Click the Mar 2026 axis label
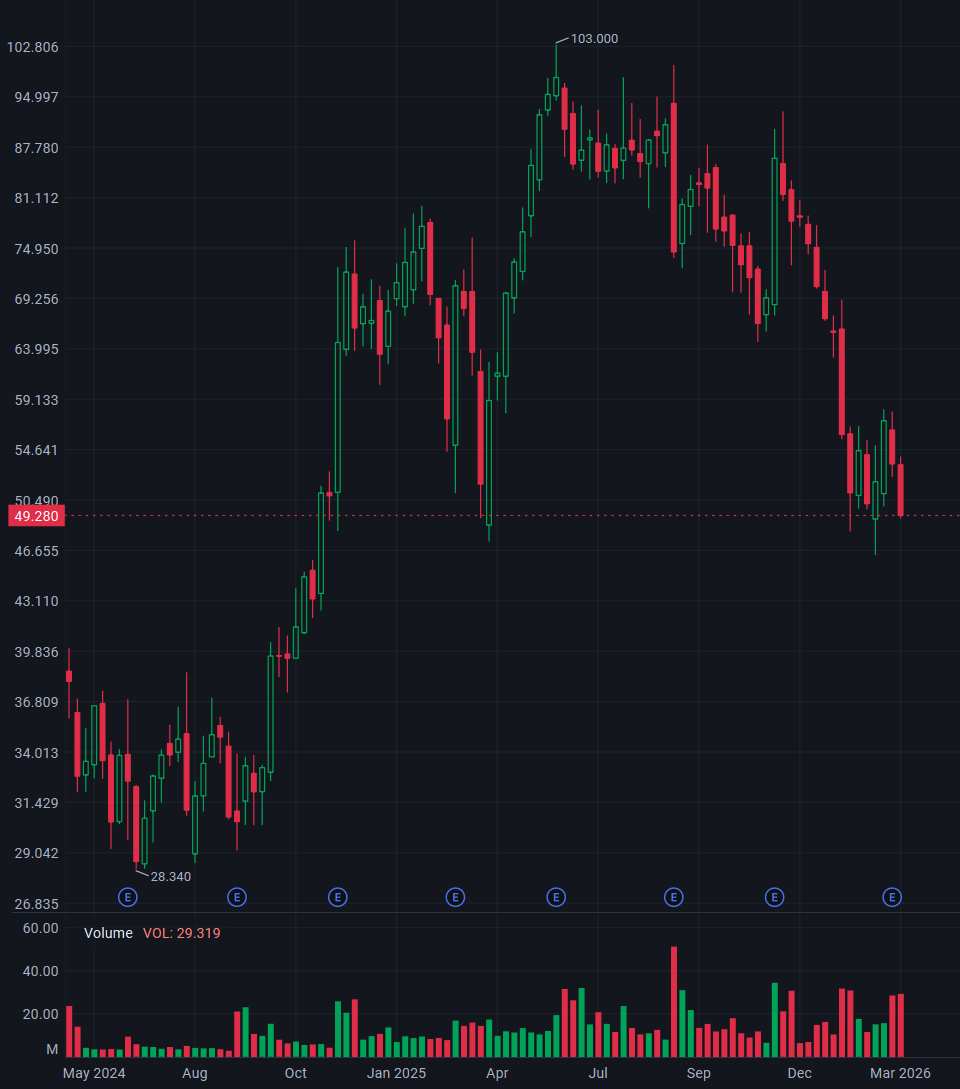The image size is (960, 1089). click(899, 1072)
